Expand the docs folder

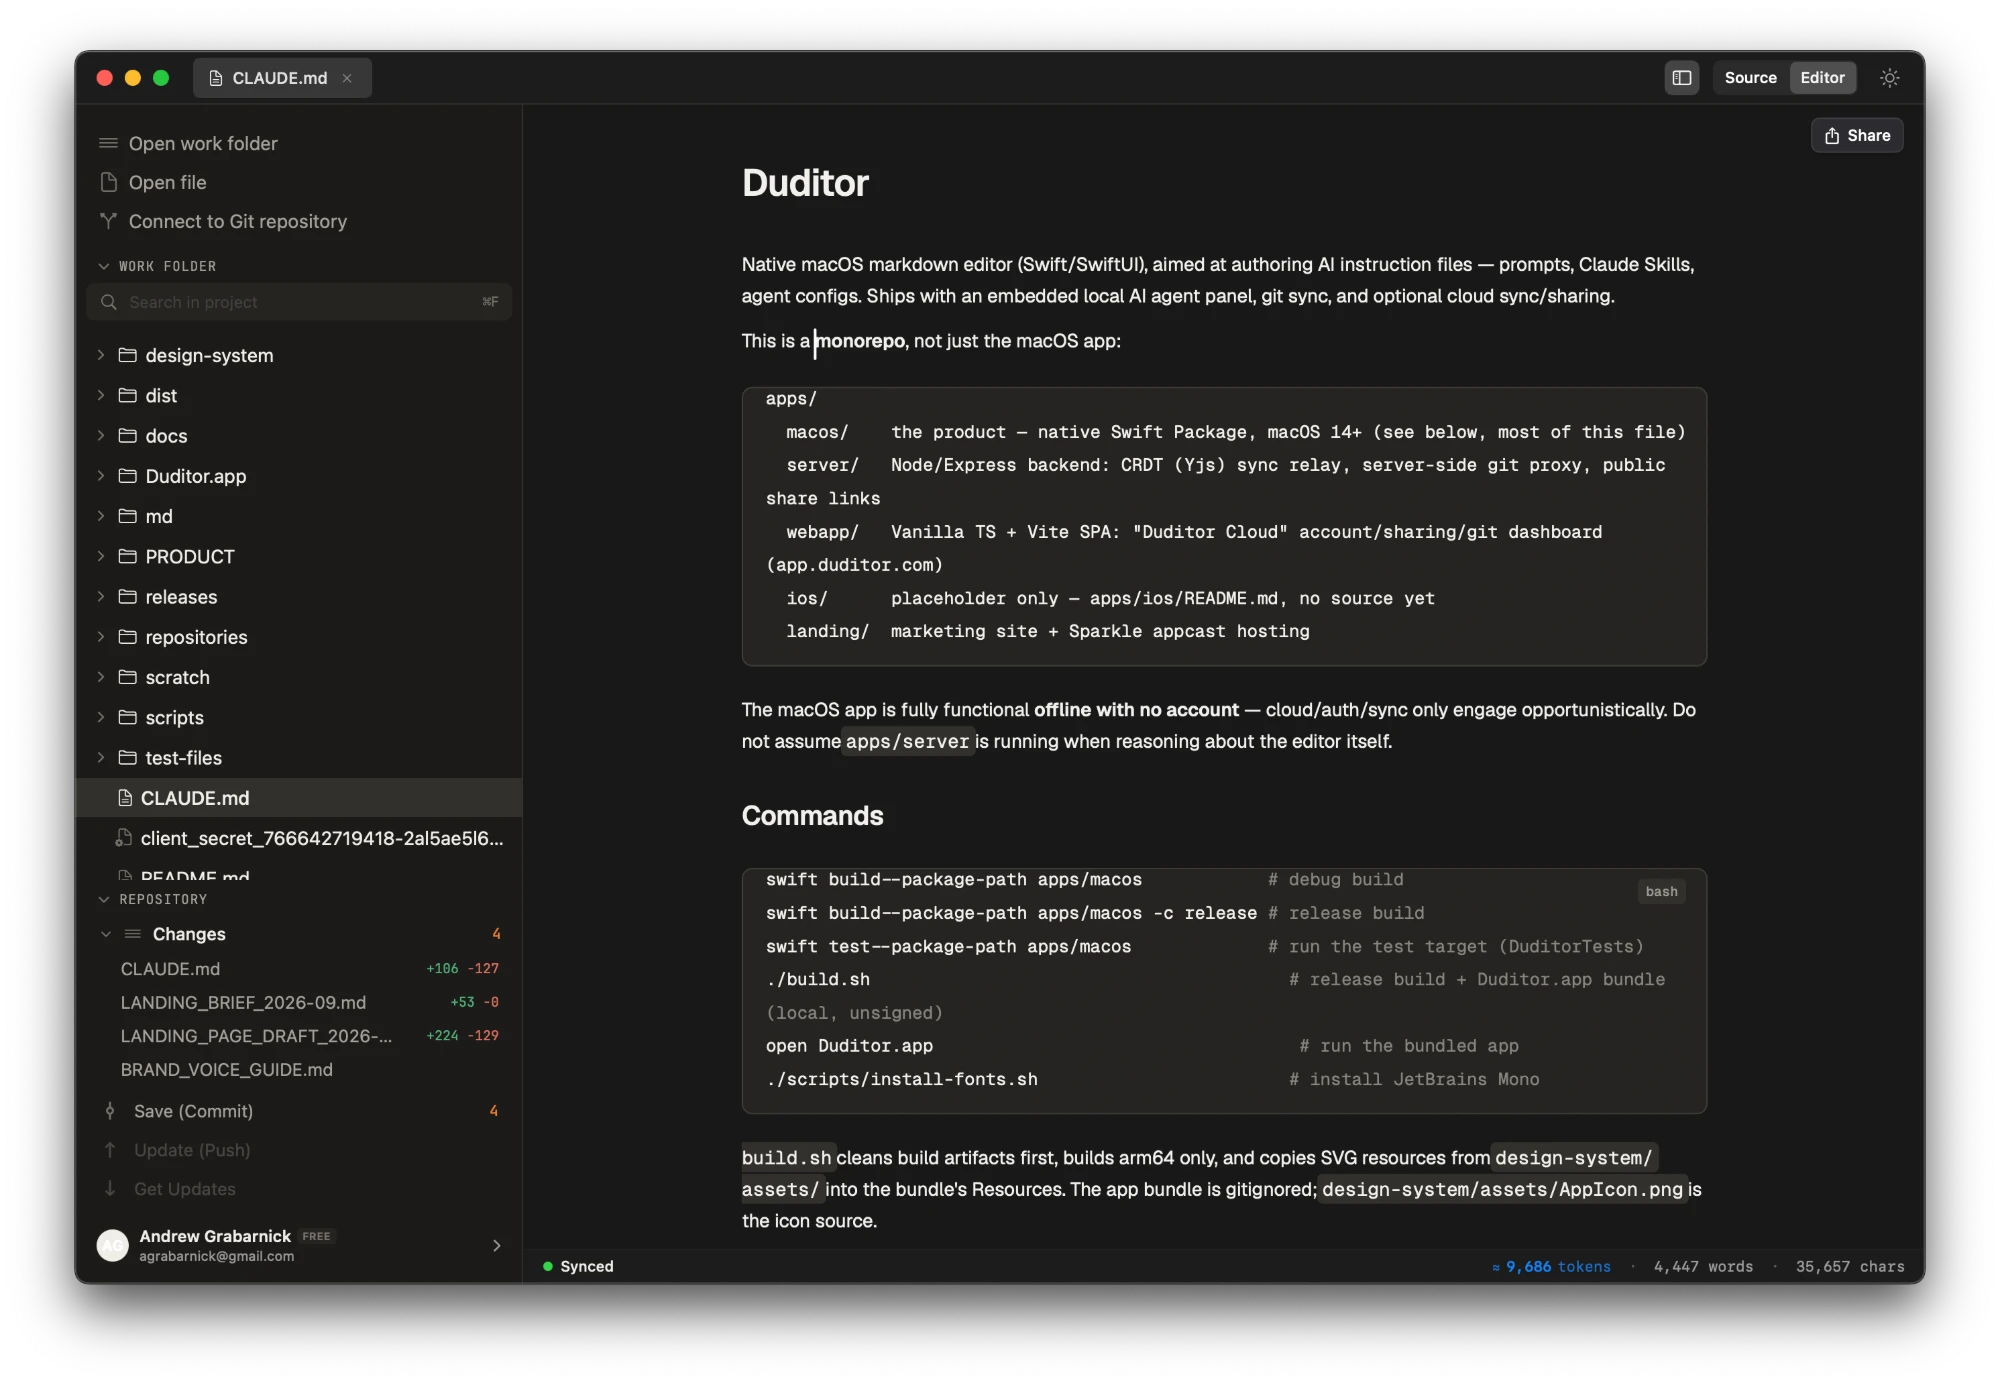101,435
